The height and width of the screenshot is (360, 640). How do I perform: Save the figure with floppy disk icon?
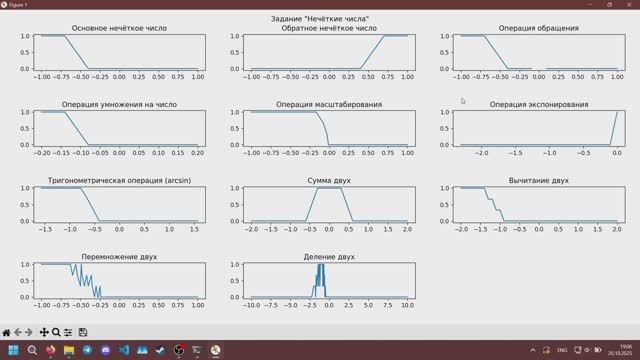[x=83, y=332]
